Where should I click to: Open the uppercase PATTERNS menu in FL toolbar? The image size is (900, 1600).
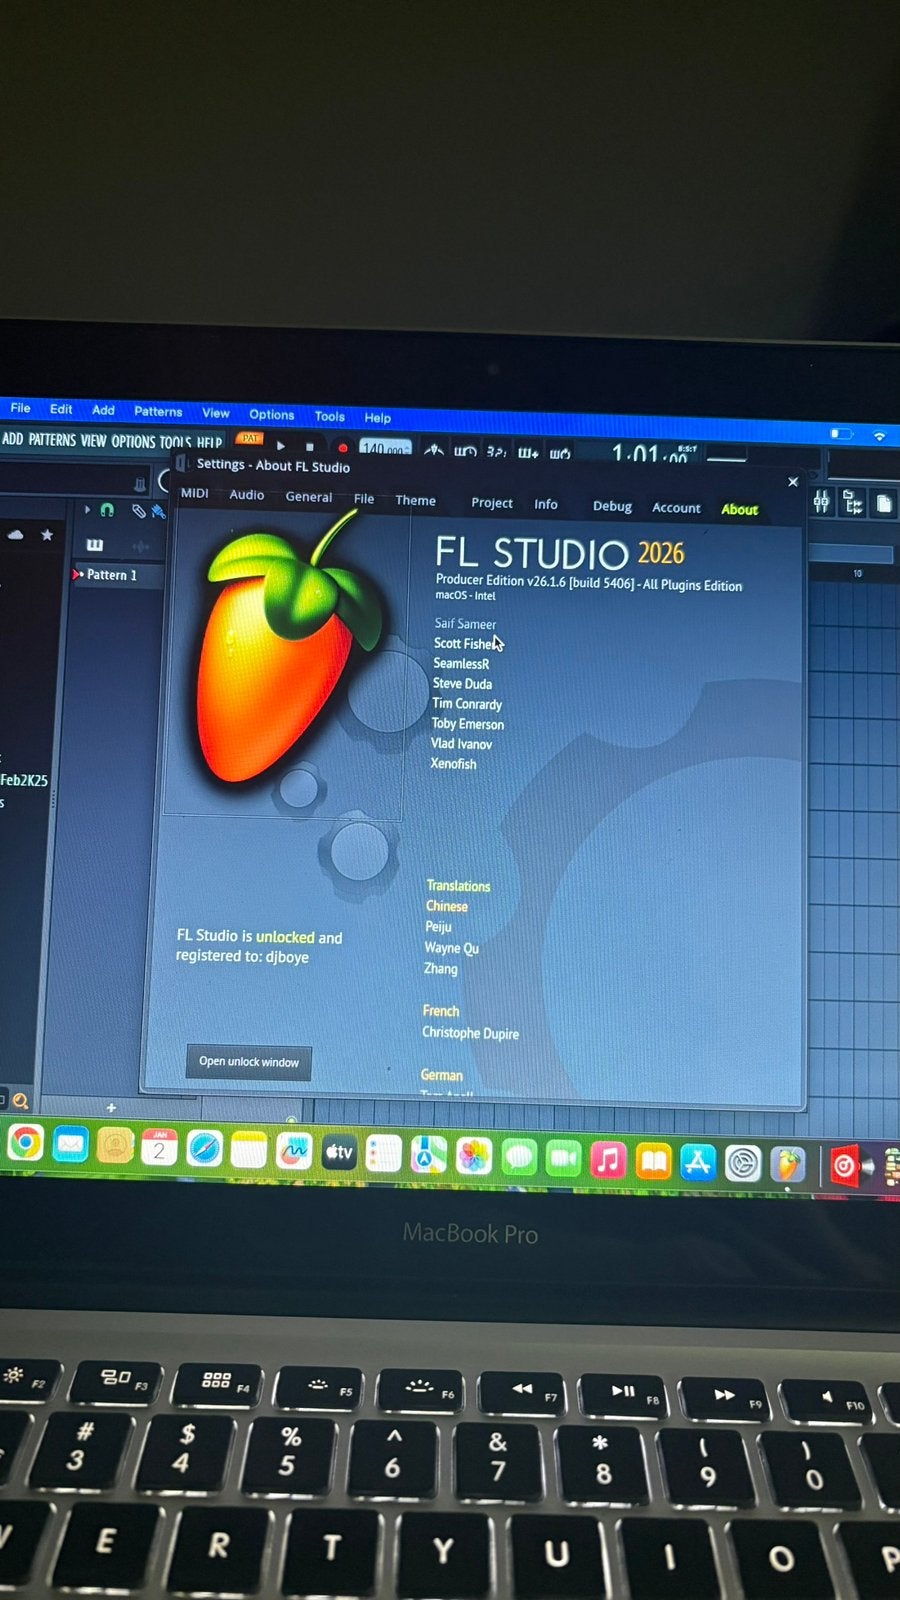(52, 440)
